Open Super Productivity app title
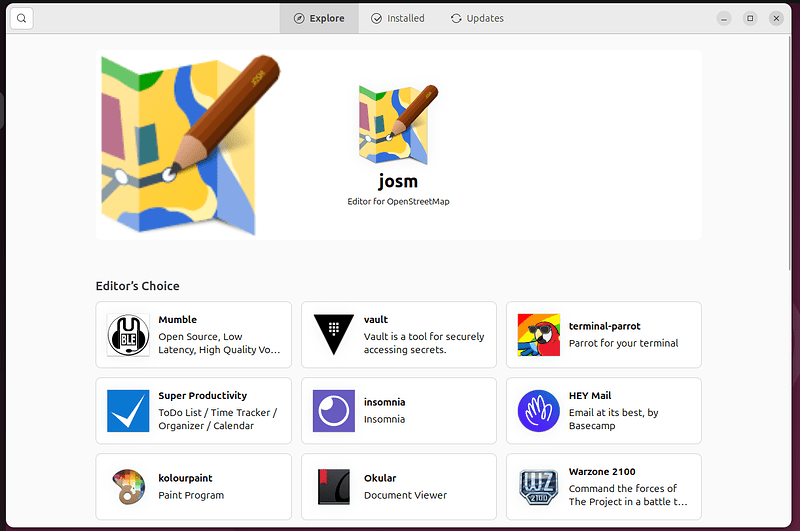Image resolution: width=800 pixels, height=531 pixels. coord(203,395)
